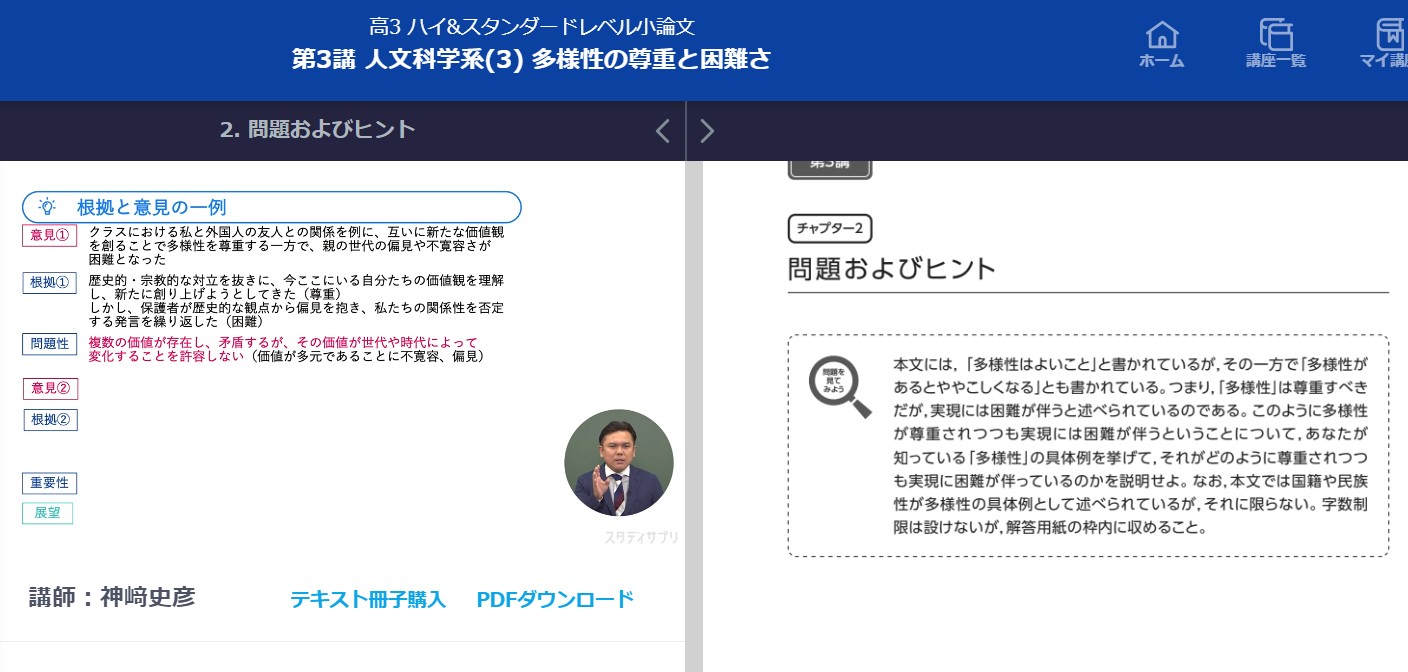Viewport: 1408px width, 672px height.
Task: Select the 意見② label badge
Action: (49, 388)
